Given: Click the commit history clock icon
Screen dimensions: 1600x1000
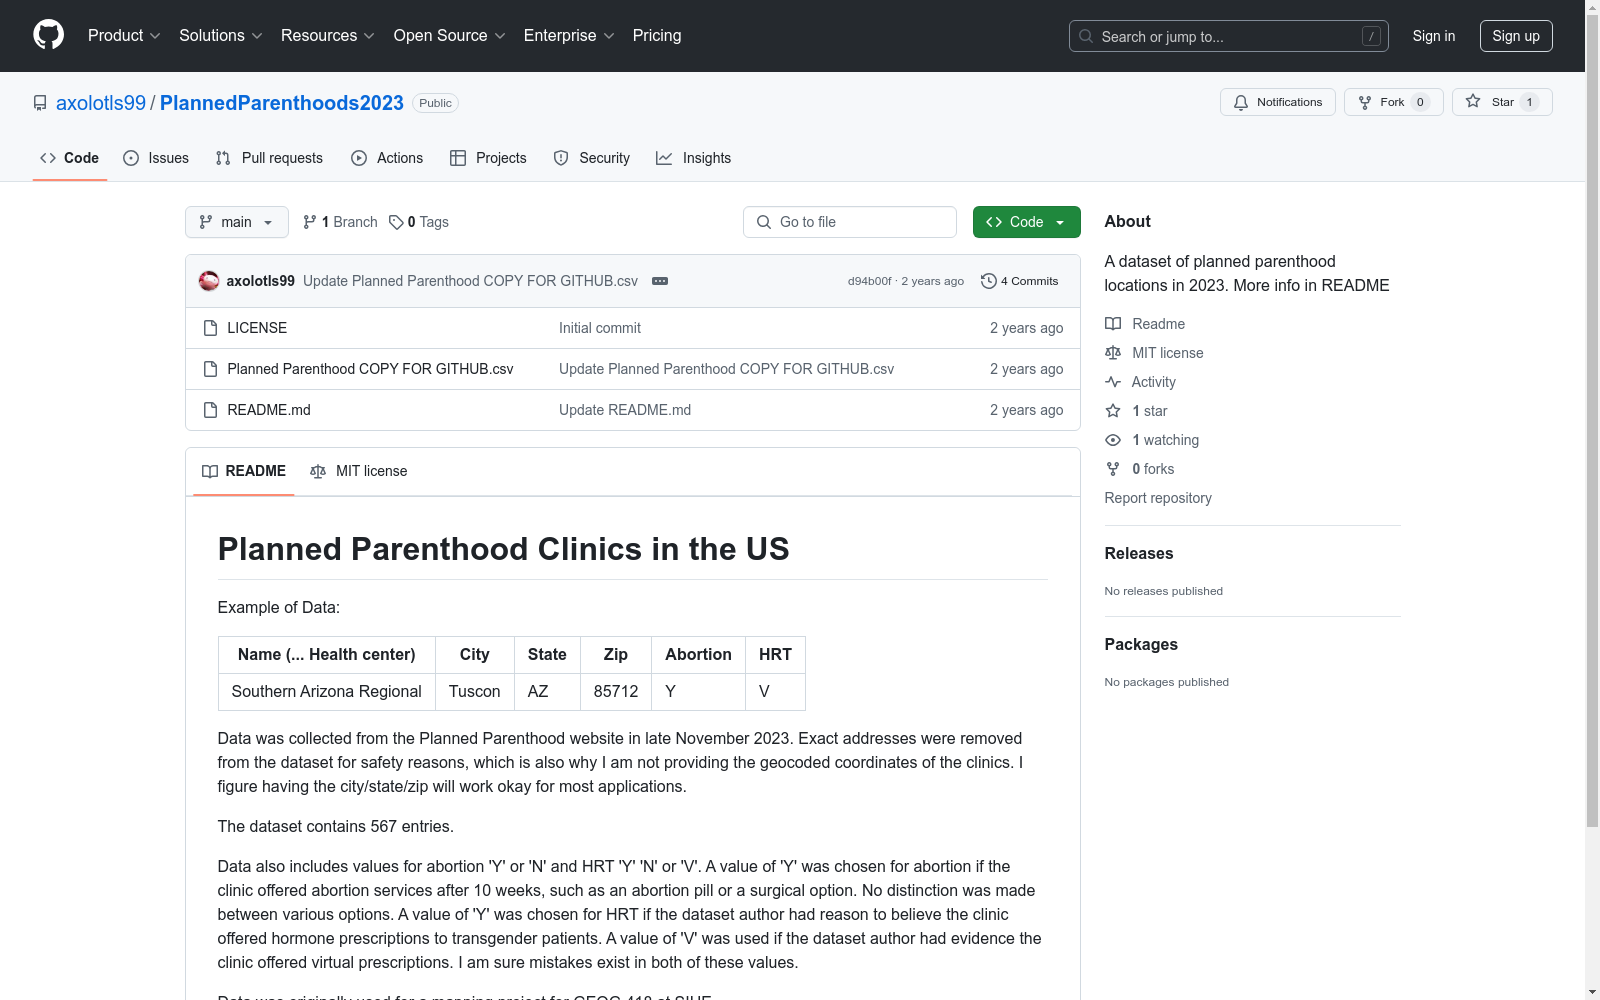Looking at the screenshot, I should click(989, 281).
